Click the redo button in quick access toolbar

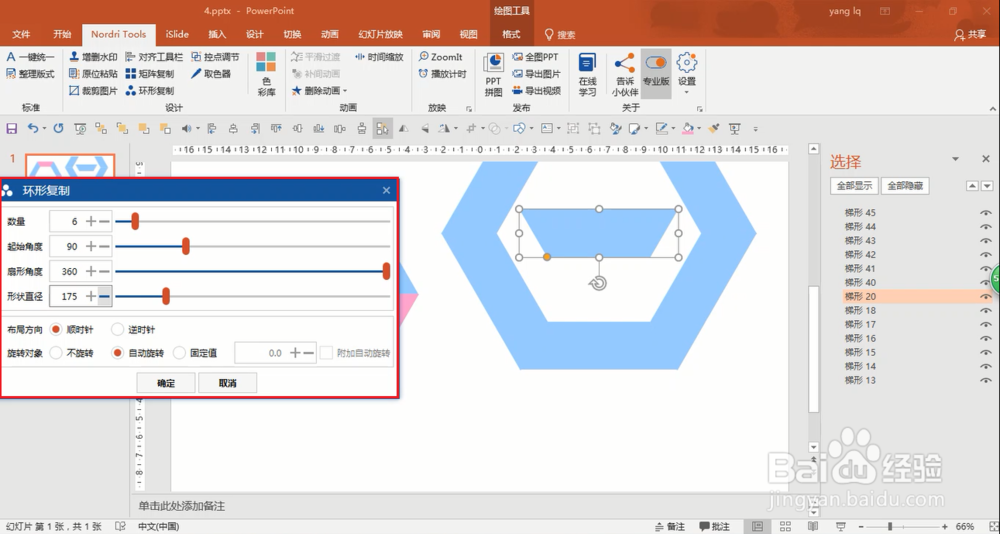coord(58,129)
